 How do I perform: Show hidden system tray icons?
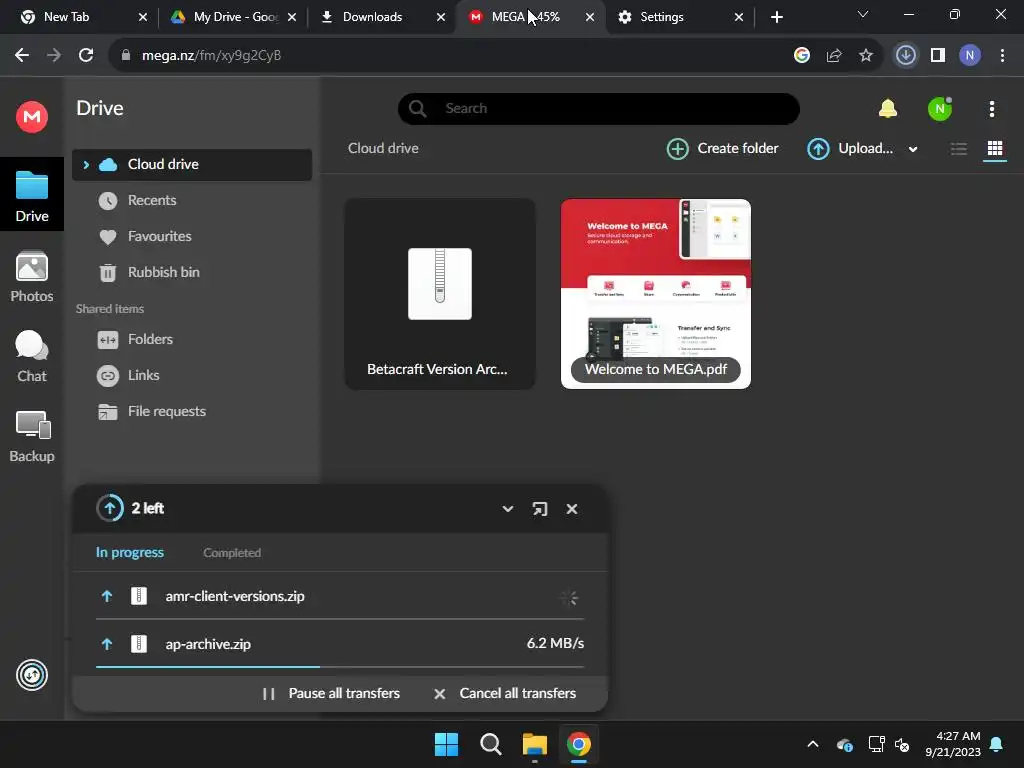pos(812,744)
